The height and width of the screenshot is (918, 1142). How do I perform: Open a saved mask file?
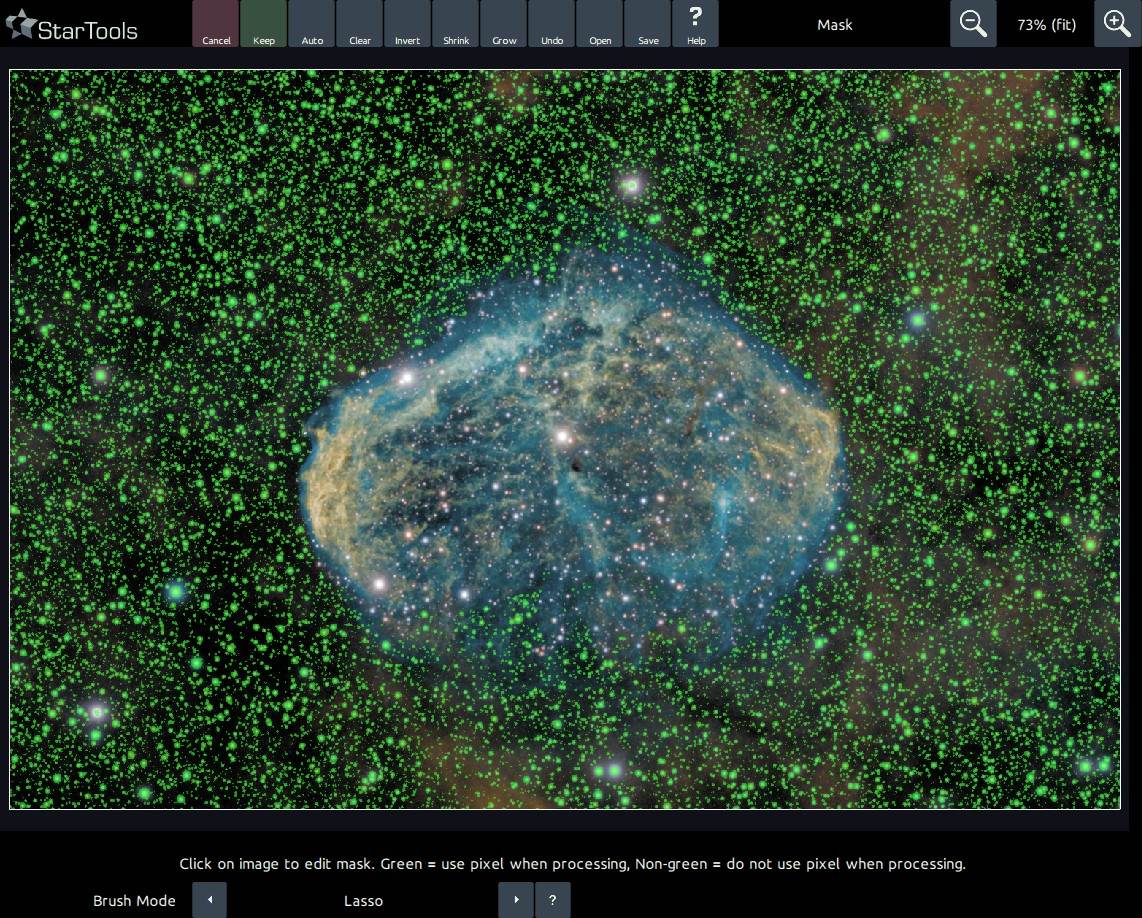600,24
